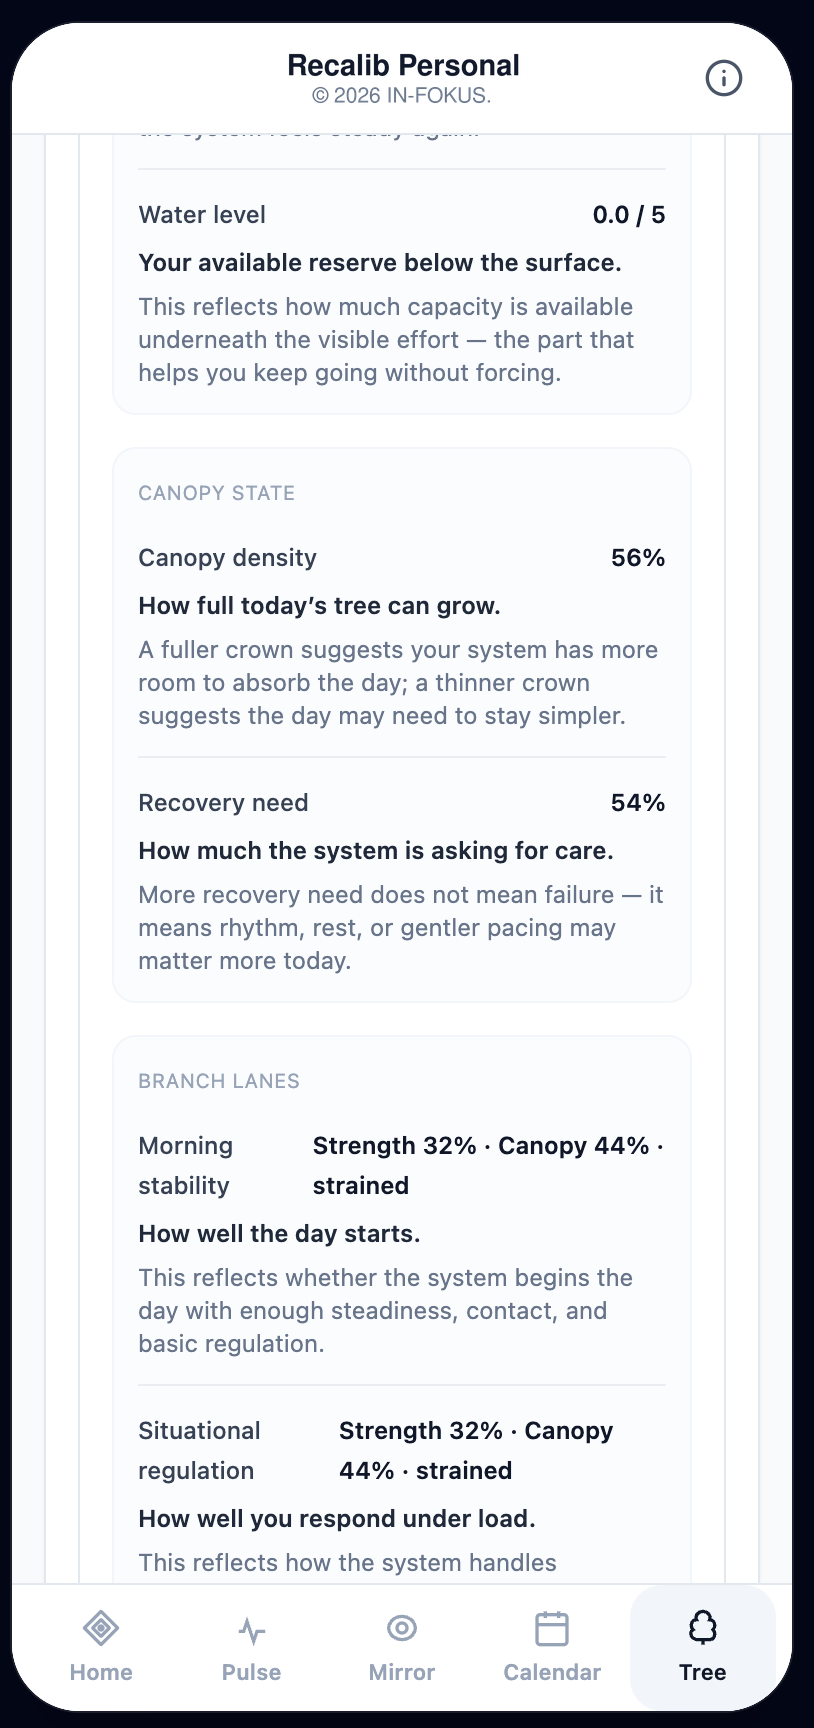This screenshot has width=814, height=1728.
Task: Click the 0.0 / 5 water level value
Action: (x=629, y=215)
